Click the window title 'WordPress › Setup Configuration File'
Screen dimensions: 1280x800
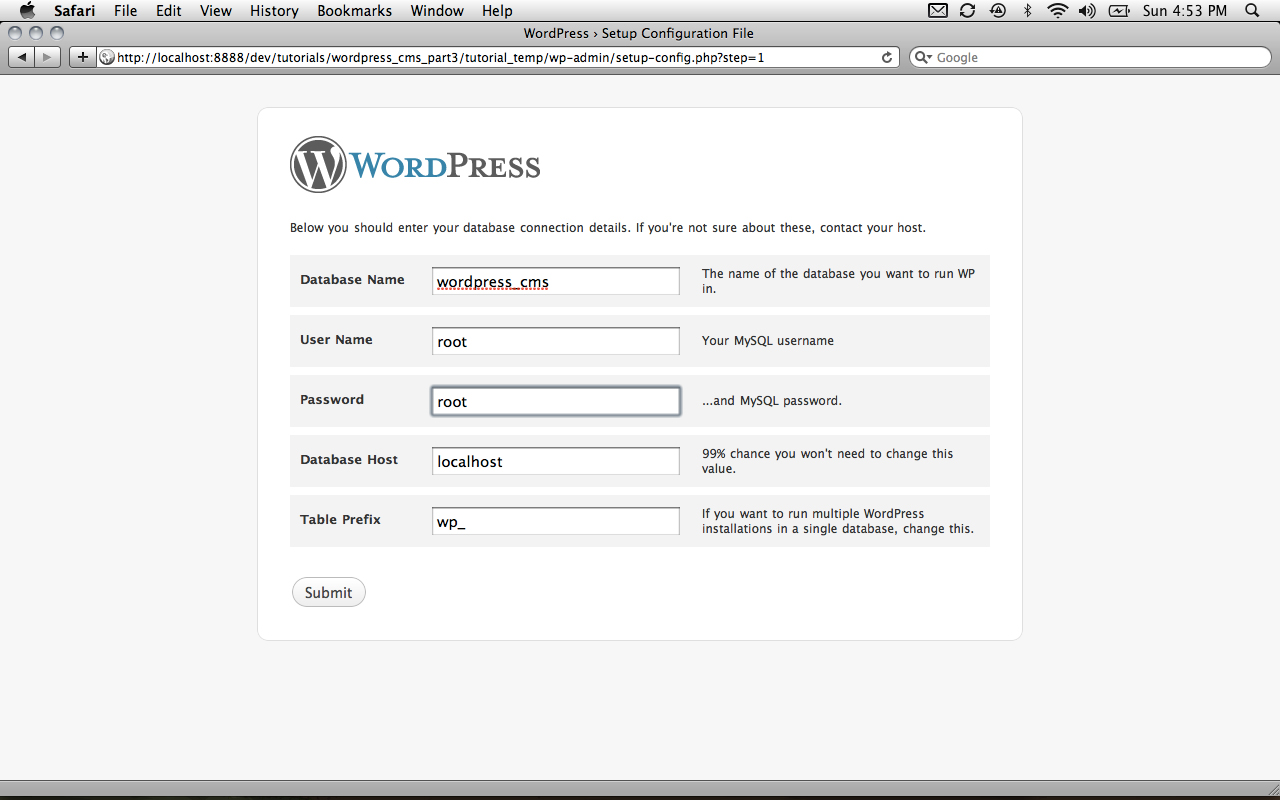(x=639, y=33)
